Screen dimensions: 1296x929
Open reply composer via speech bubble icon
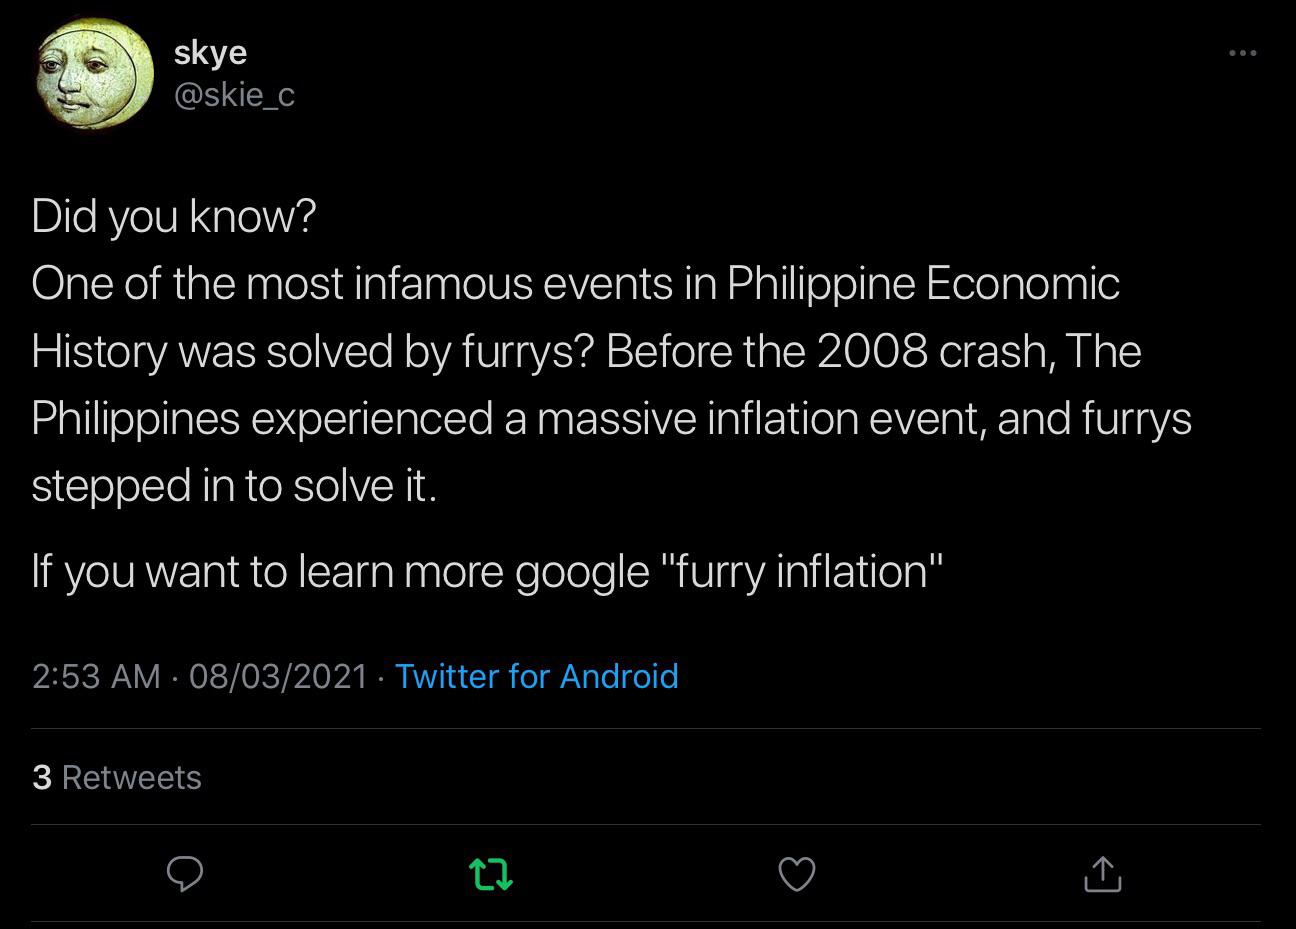[185, 874]
